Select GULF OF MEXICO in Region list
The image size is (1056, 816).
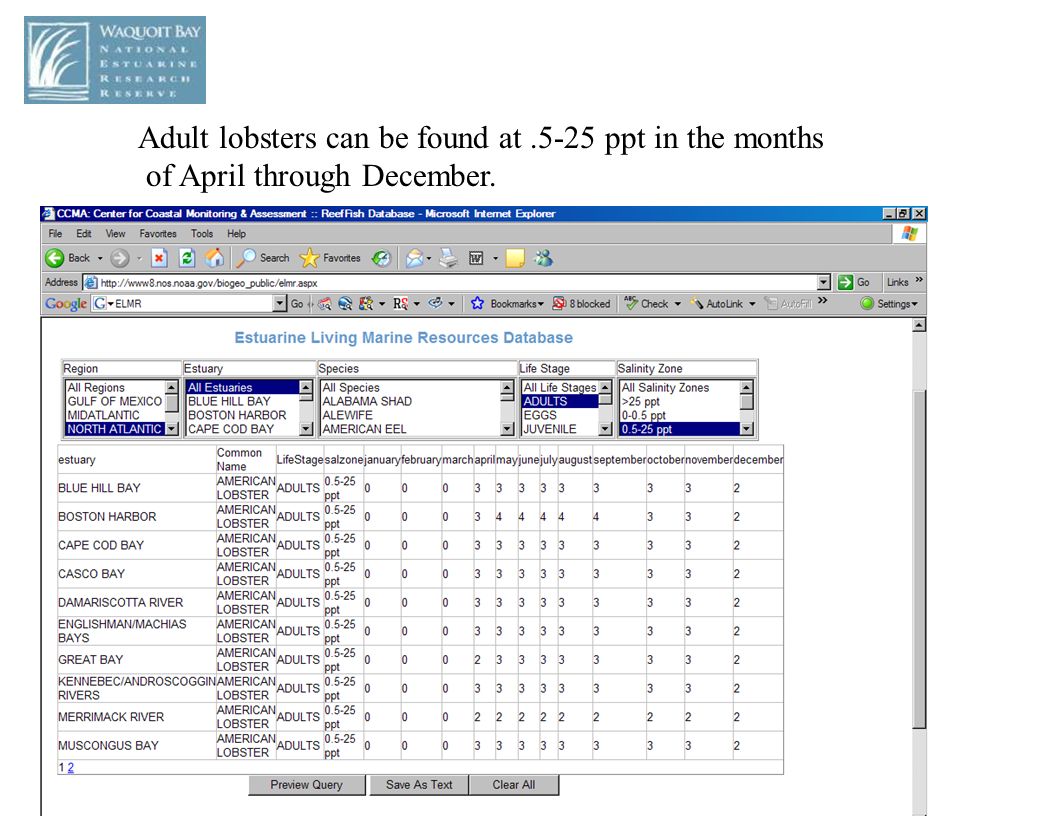114,401
